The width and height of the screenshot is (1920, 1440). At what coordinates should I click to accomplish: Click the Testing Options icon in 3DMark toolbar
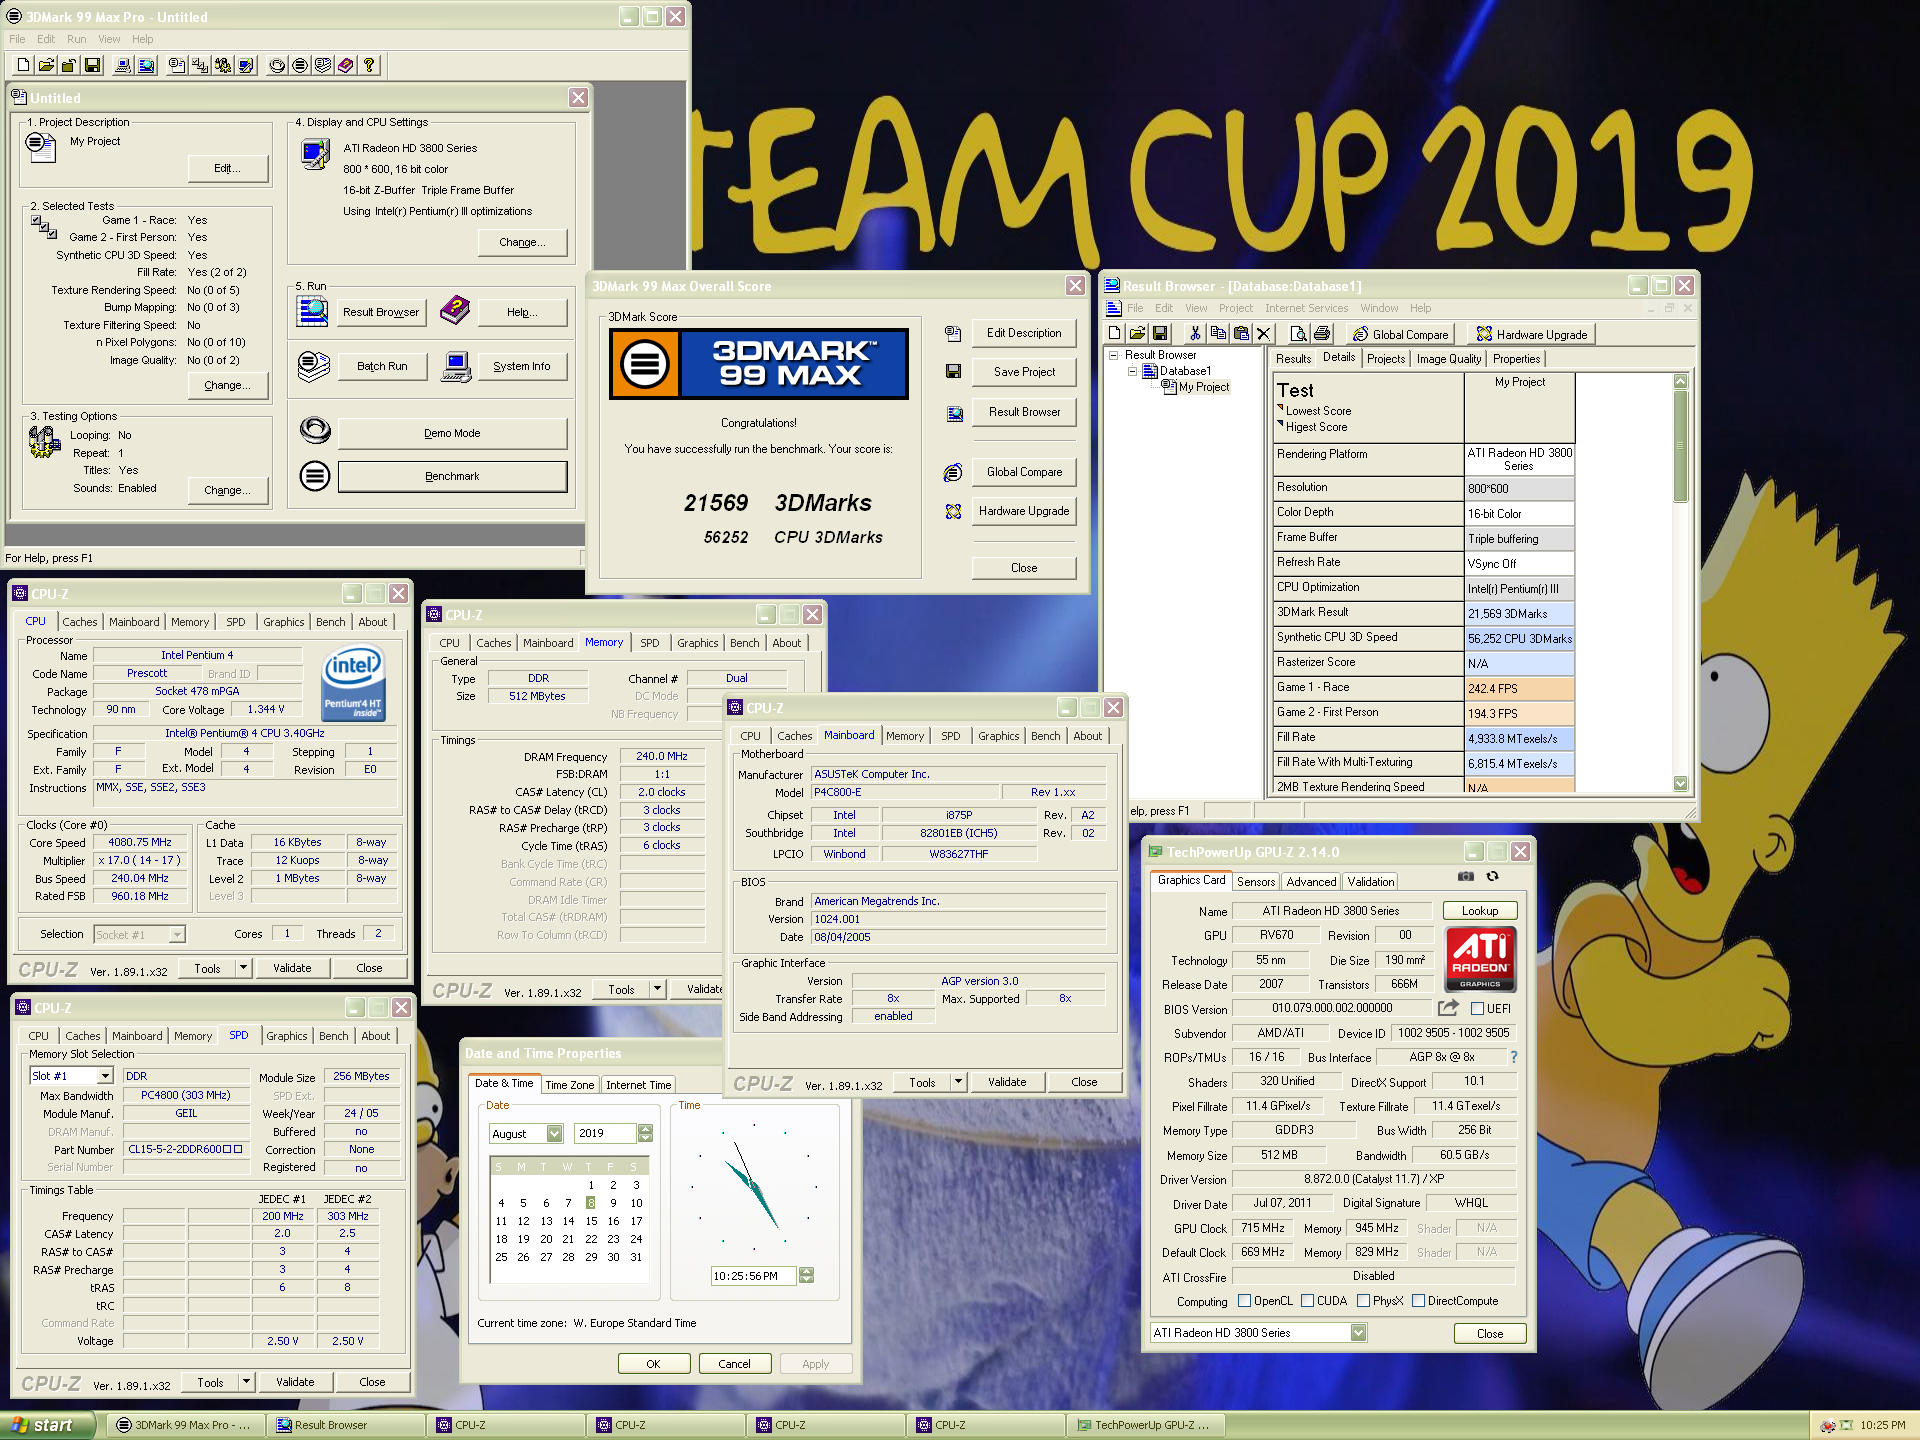[223, 65]
